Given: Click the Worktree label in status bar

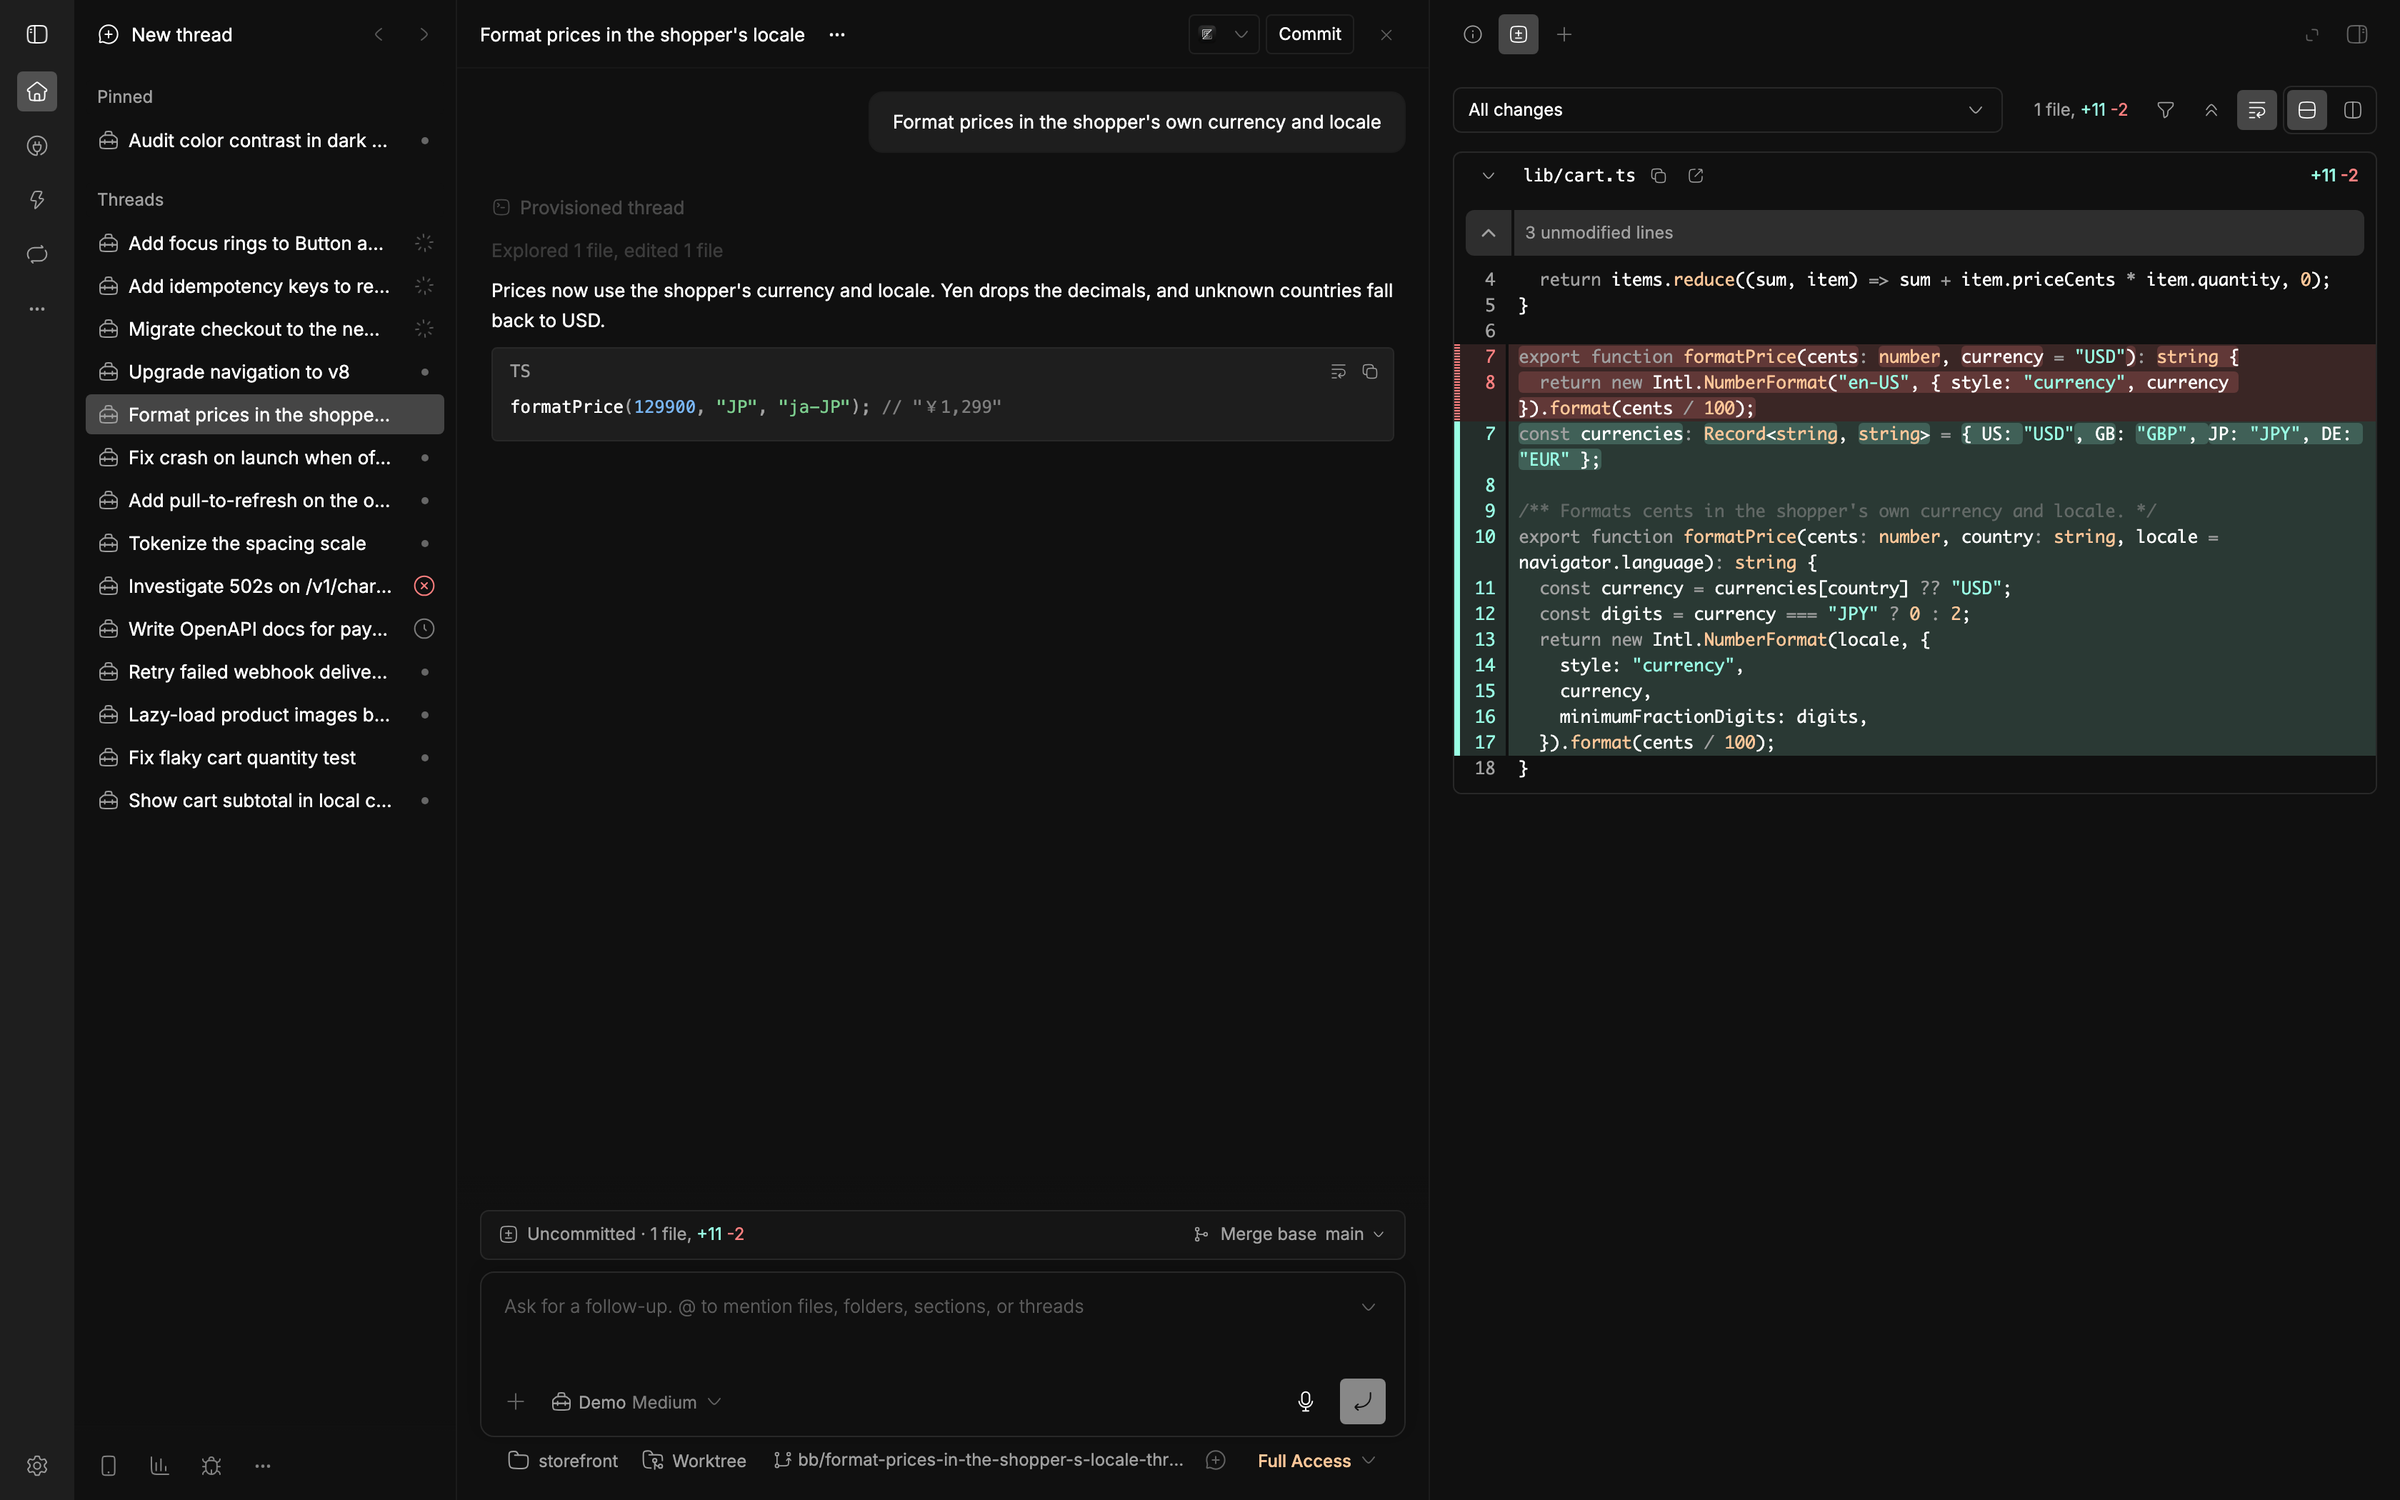Looking at the screenshot, I should [x=694, y=1461].
